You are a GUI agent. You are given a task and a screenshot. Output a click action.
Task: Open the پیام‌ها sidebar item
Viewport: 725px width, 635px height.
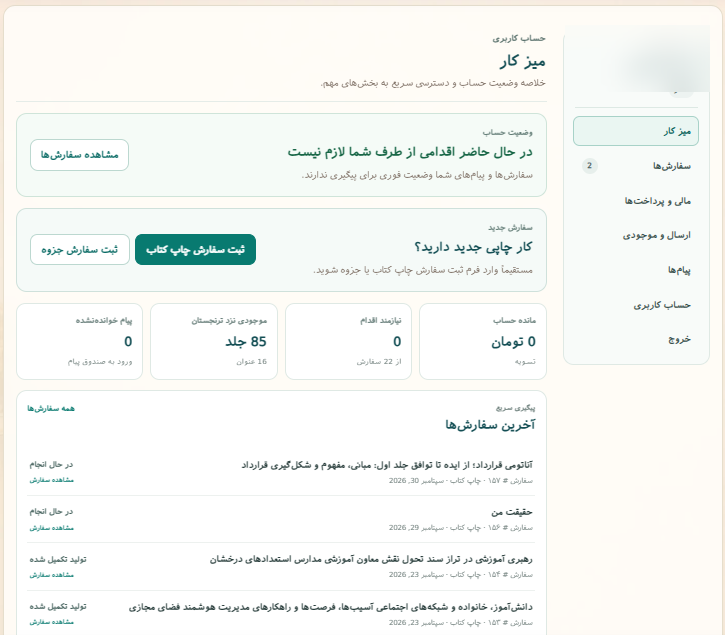pos(635,270)
